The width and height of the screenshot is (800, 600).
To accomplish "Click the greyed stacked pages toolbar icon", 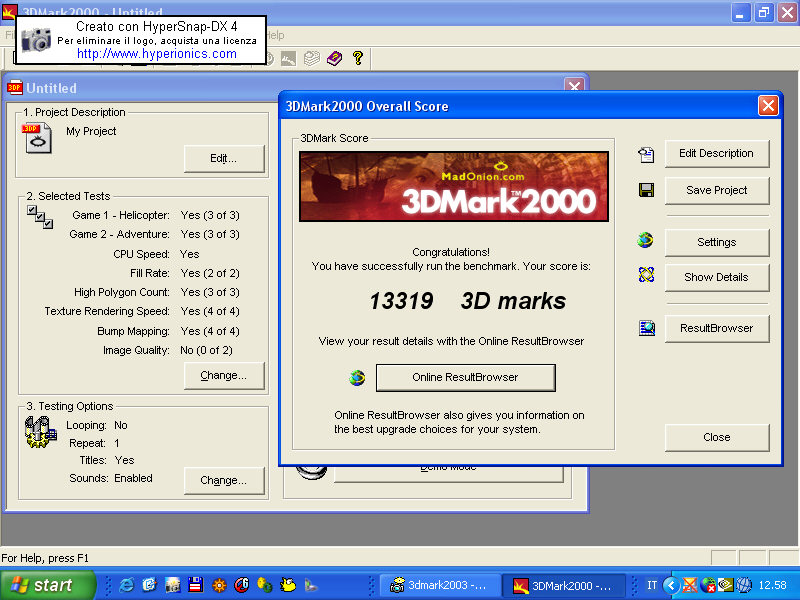I will pyautogui.click(x=312, y=59).
